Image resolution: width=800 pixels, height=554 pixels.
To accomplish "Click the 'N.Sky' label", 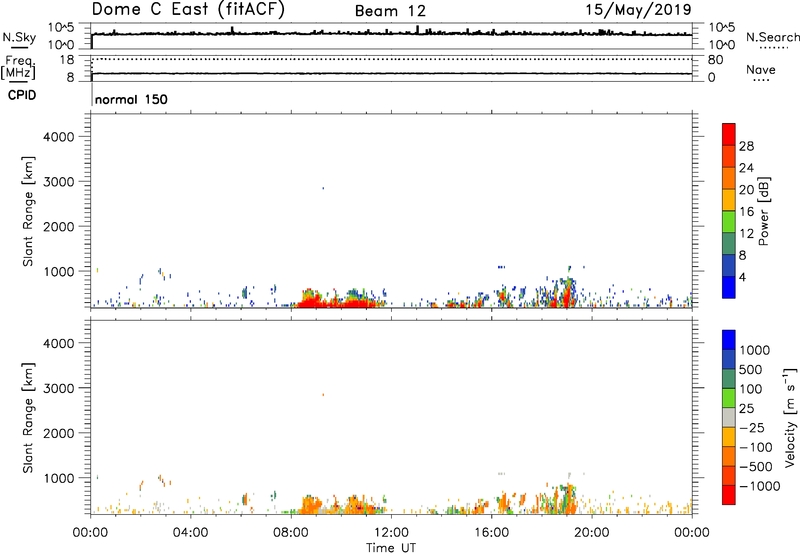I will 19,37.
